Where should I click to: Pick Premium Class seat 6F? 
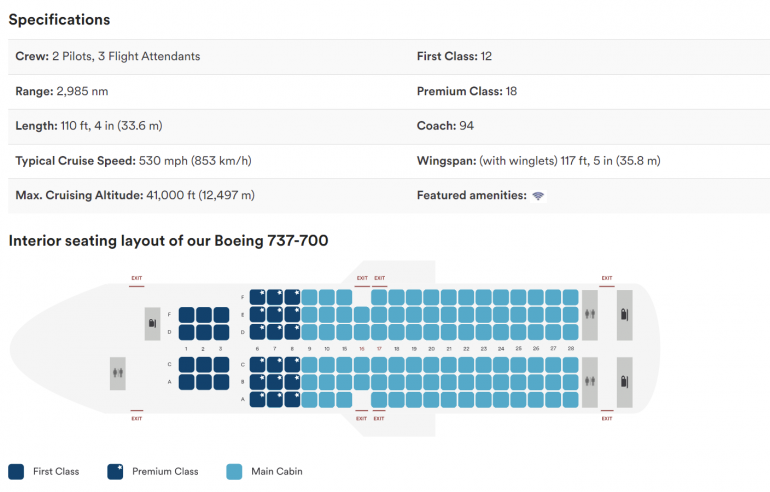[x=258, y=297]
